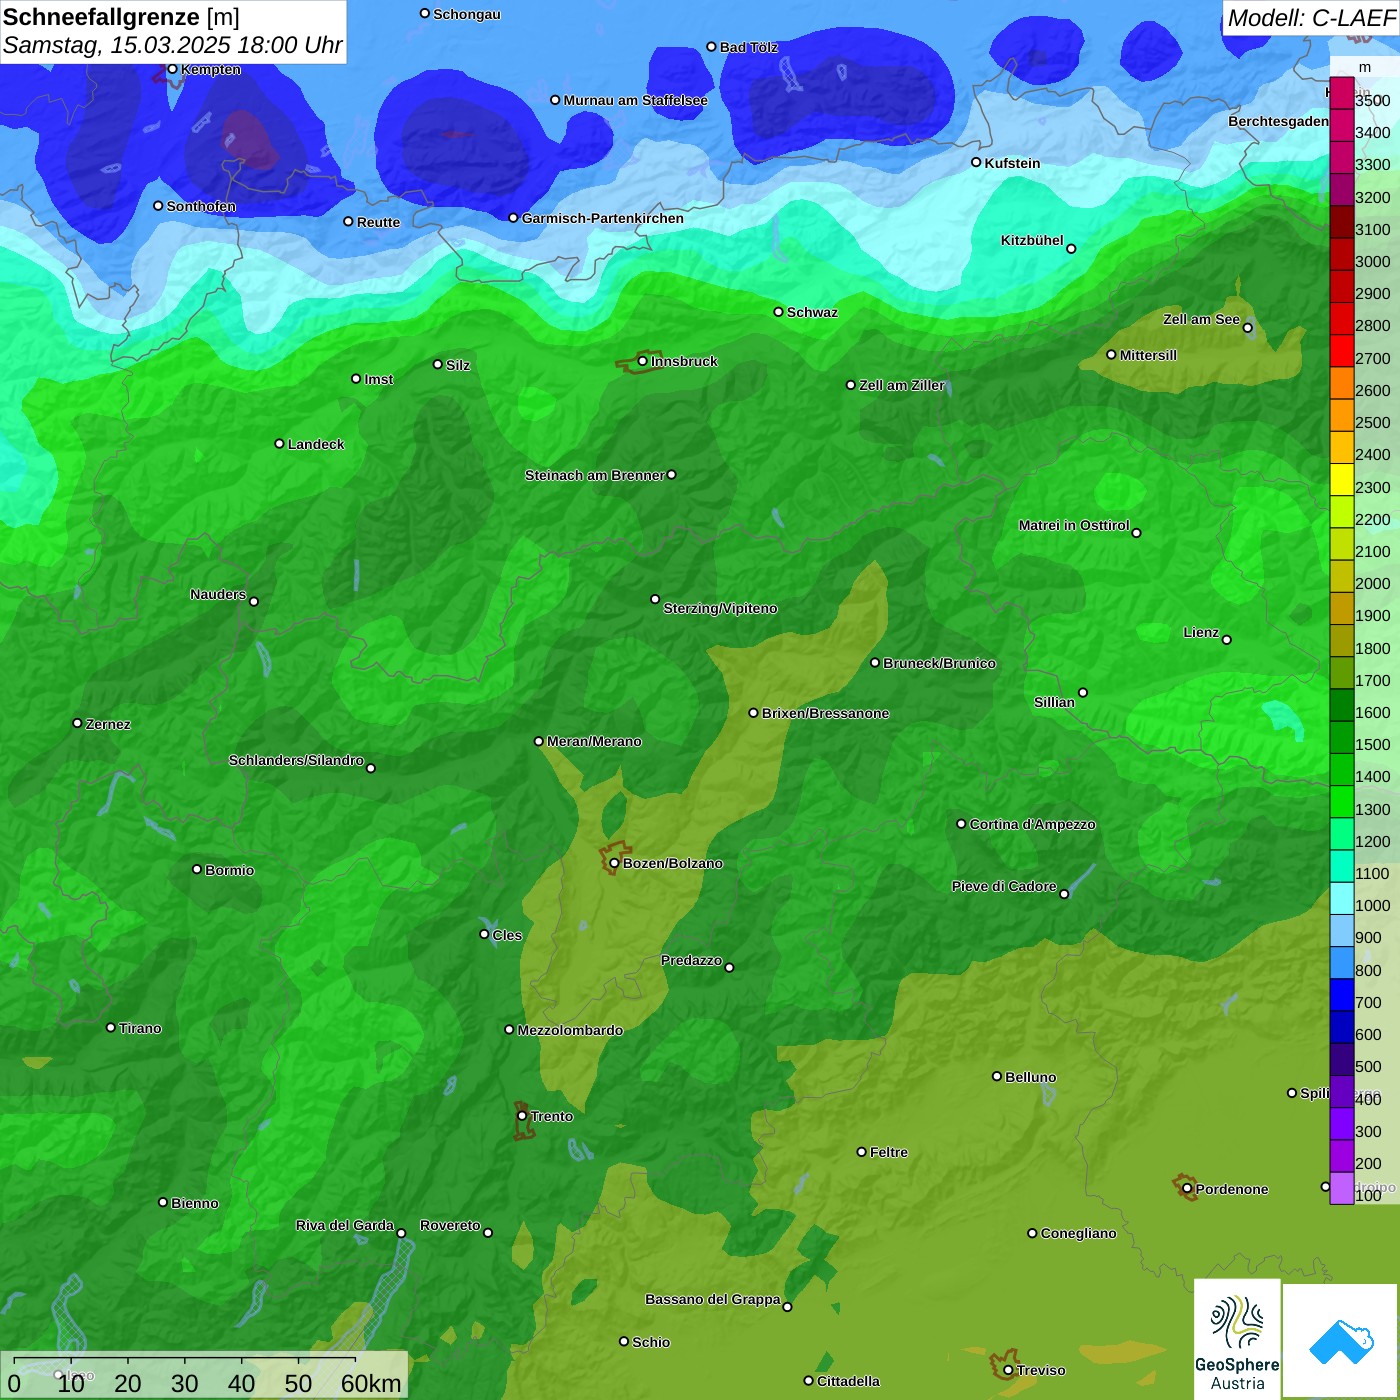This screenshot has width=1400, height=1400.
Task: Click the Schongau label
Action: tap(467, 14)
